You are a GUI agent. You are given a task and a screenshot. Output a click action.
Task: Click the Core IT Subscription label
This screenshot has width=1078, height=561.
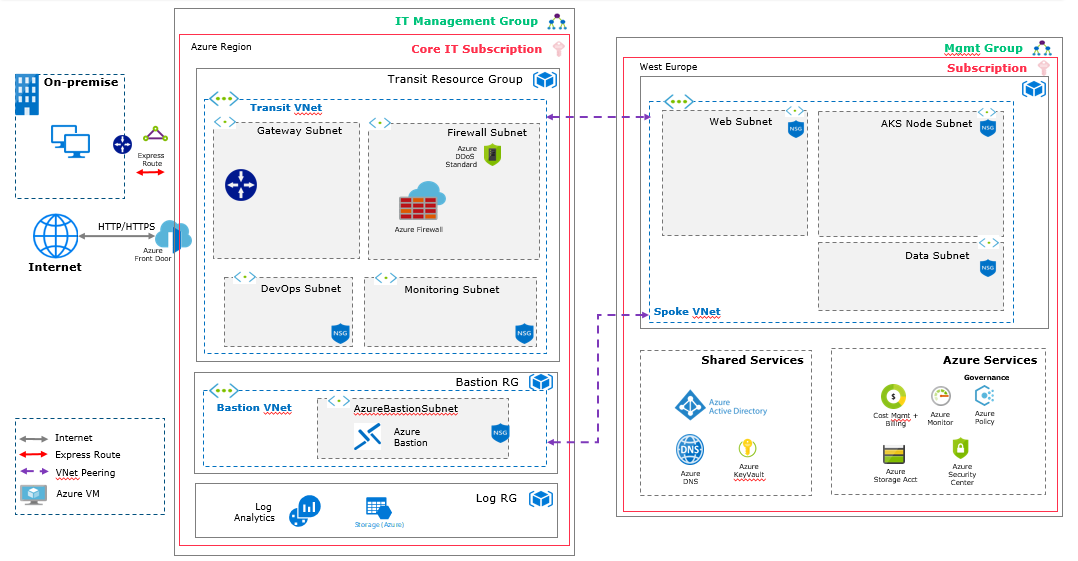pos(476,49)
